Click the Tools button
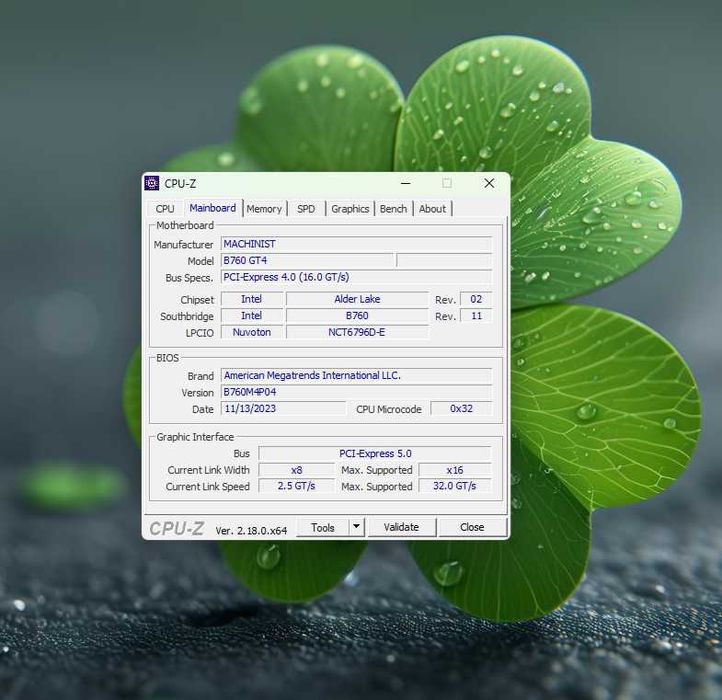Screen dimensions: 722x700 322,527
